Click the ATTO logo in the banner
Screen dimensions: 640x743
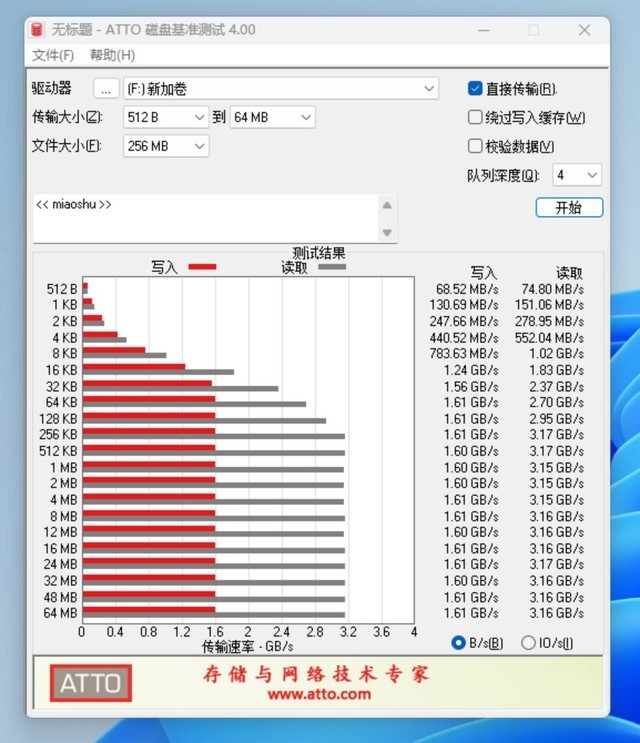[x=90, y=683]
